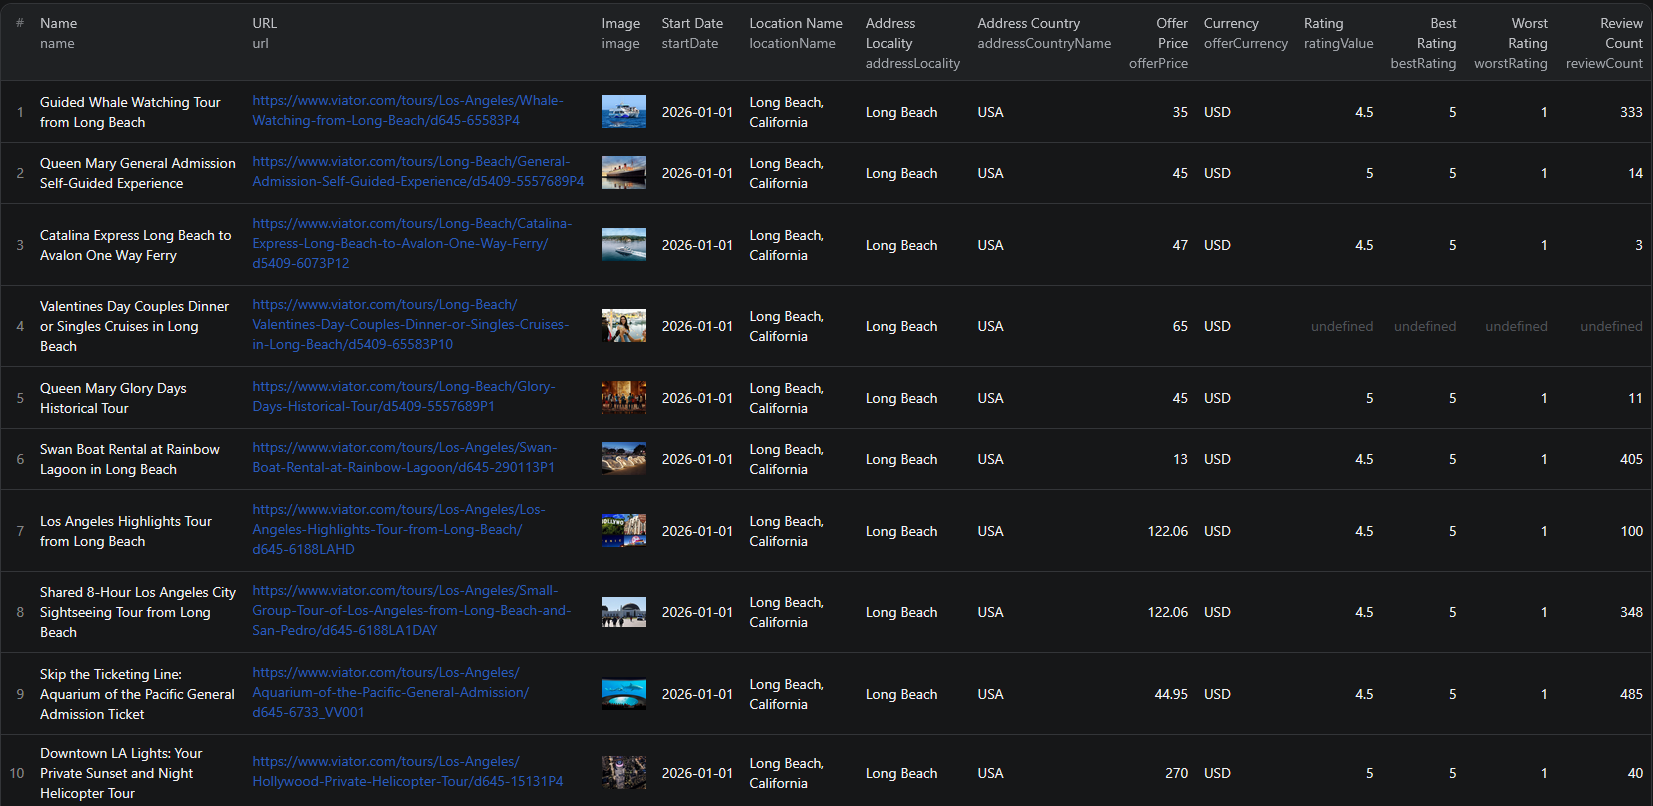Screen dimensions: 1653x806
Task: Click the whale watching boat thumbnail
Action: [623, 112]
